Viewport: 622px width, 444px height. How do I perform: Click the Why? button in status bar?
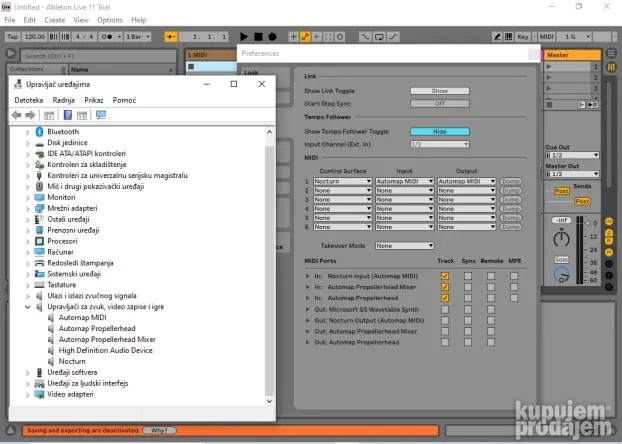coord(159,431)
